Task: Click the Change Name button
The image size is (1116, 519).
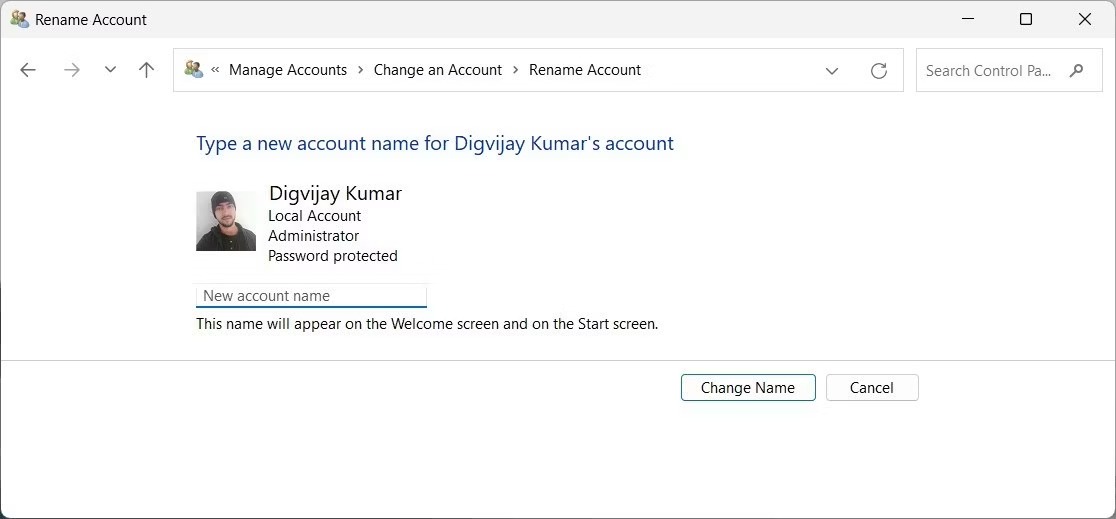Action: tap(748, 387)
